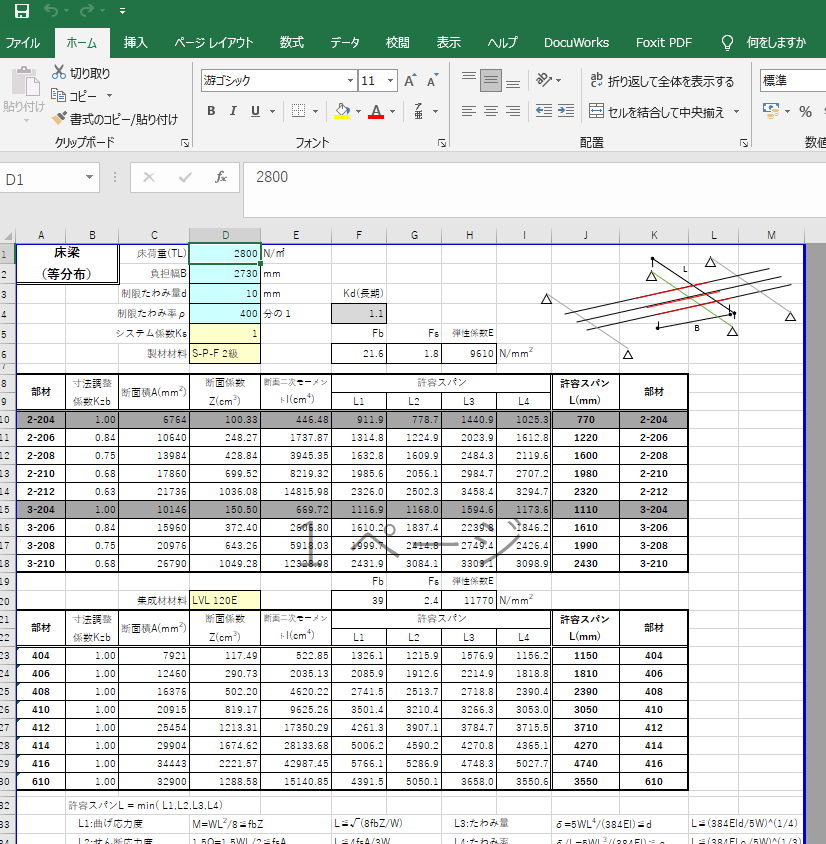This screenshot has width=826, height=844.
Task: Click merge and center (セルを結合して中央揃え)
Action: point(658,111)
